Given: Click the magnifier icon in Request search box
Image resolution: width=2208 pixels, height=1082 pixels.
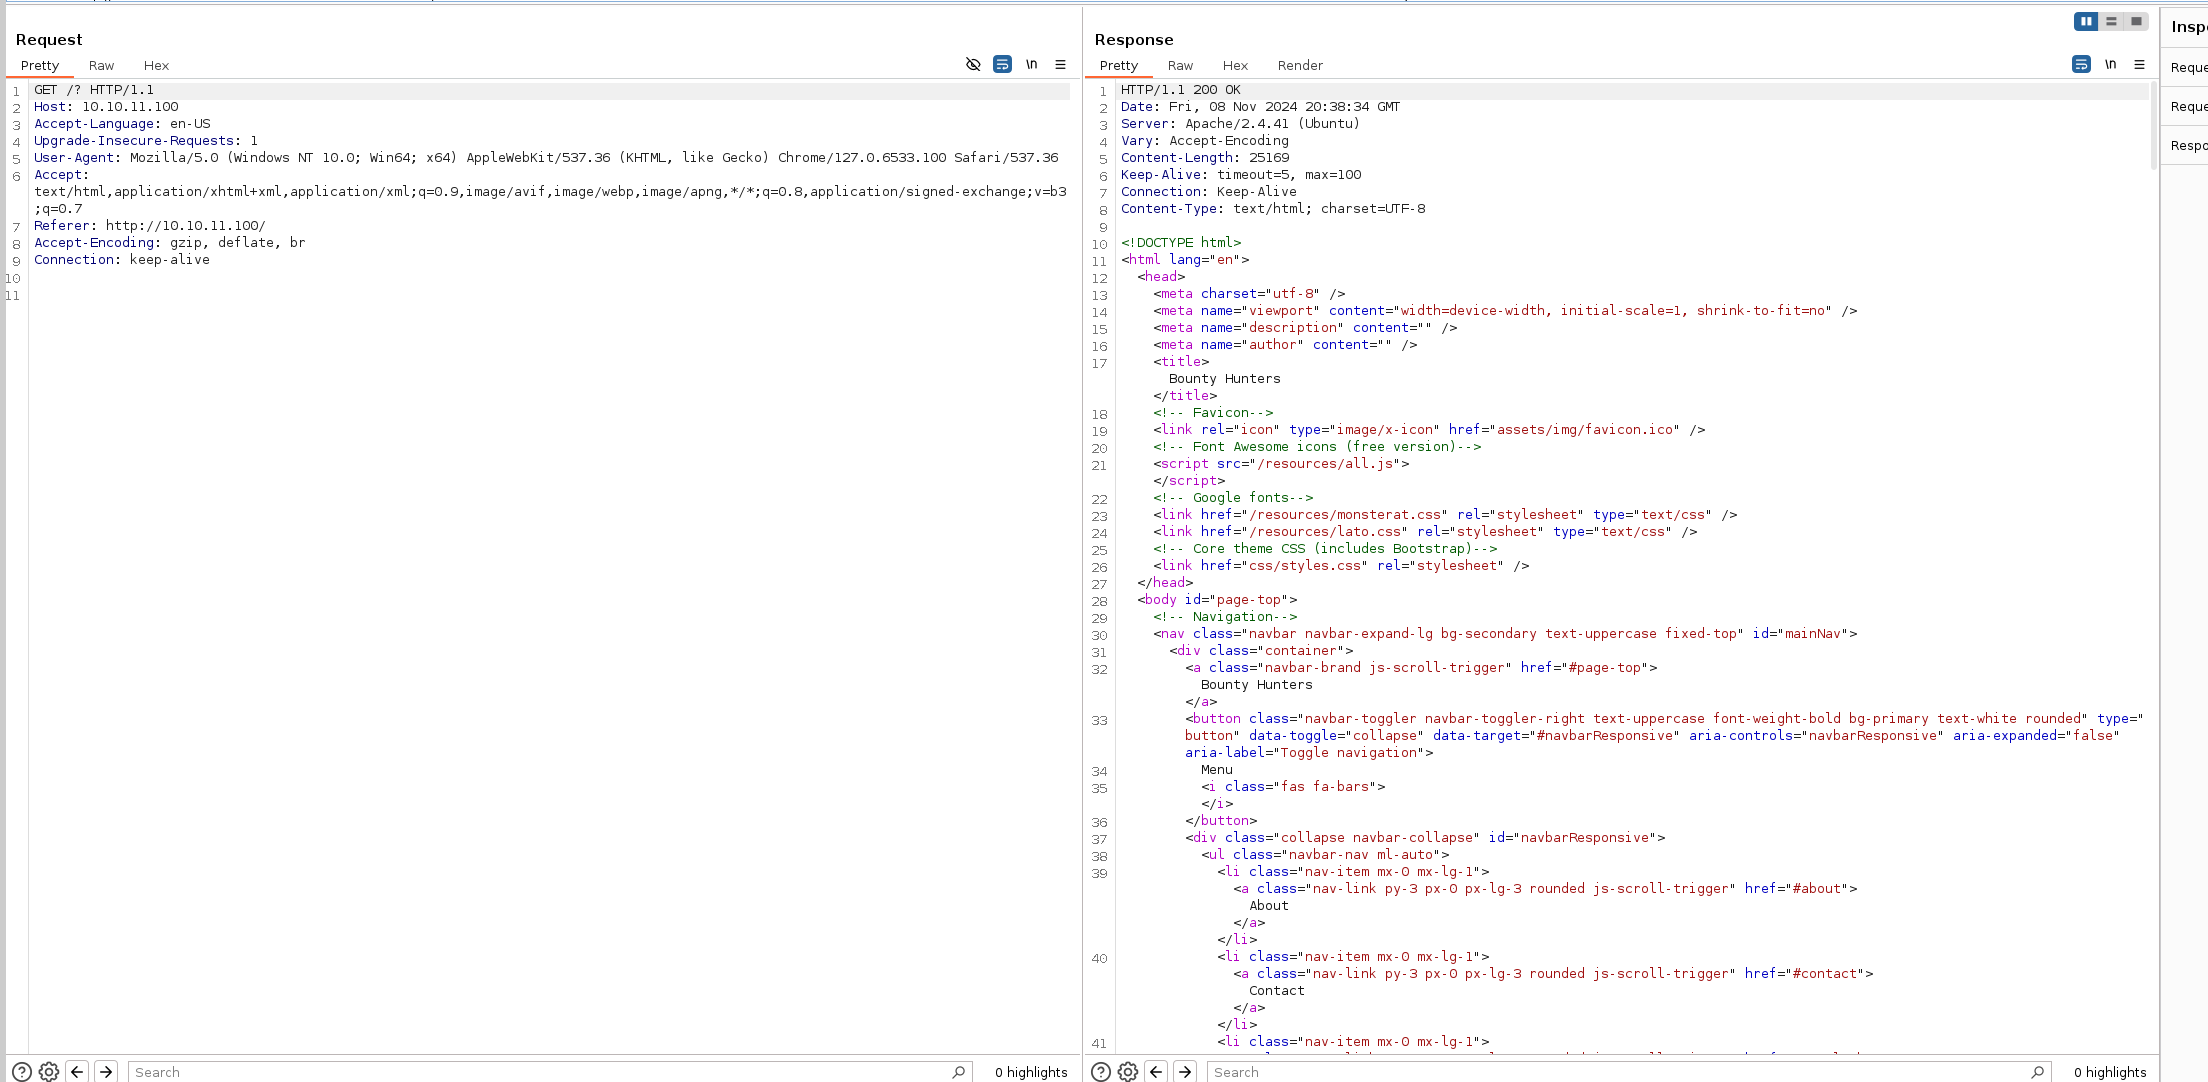Looking at the screenshot, I should coord(958,1071).
